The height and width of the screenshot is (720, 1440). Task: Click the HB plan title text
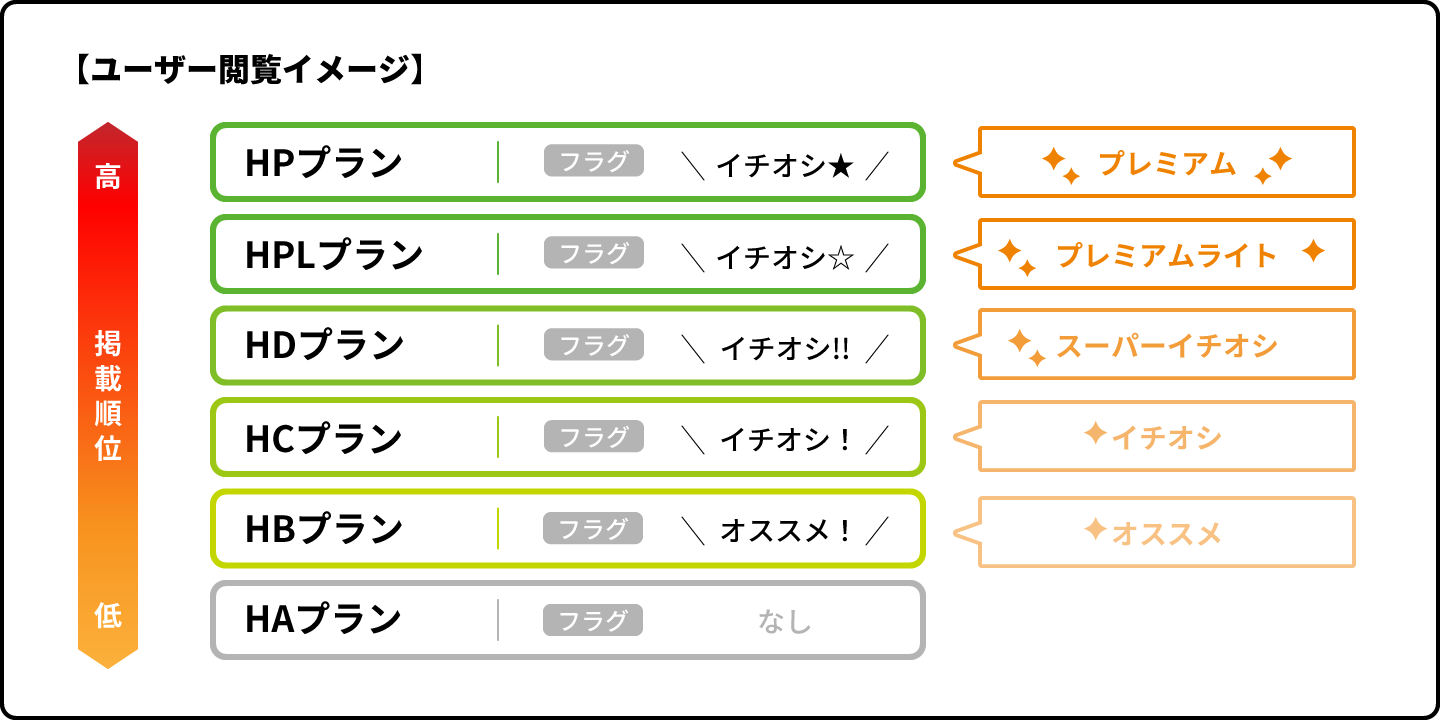pyautogui.click(x=323, y=529)
